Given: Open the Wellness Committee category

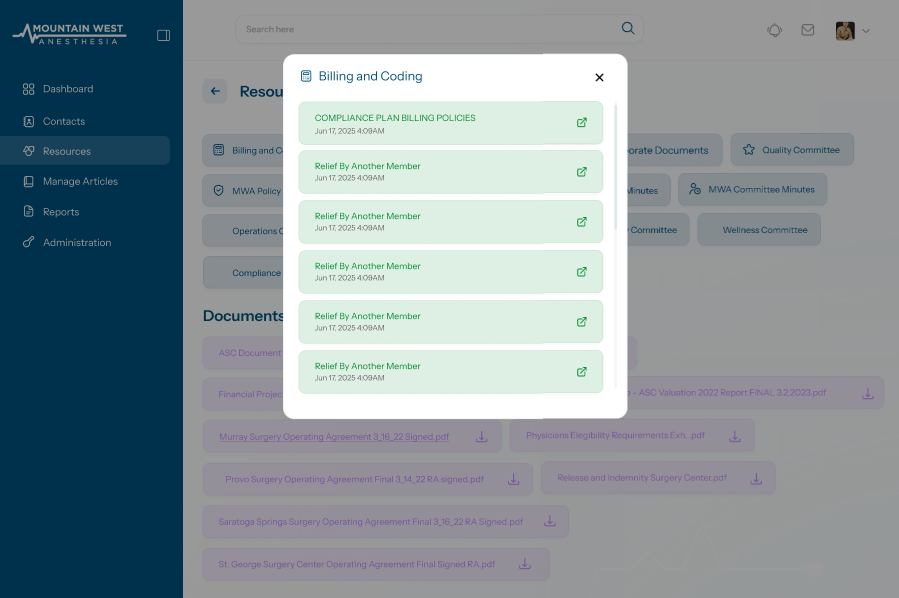Looking at the screenshot, I should tap(764, 230).
